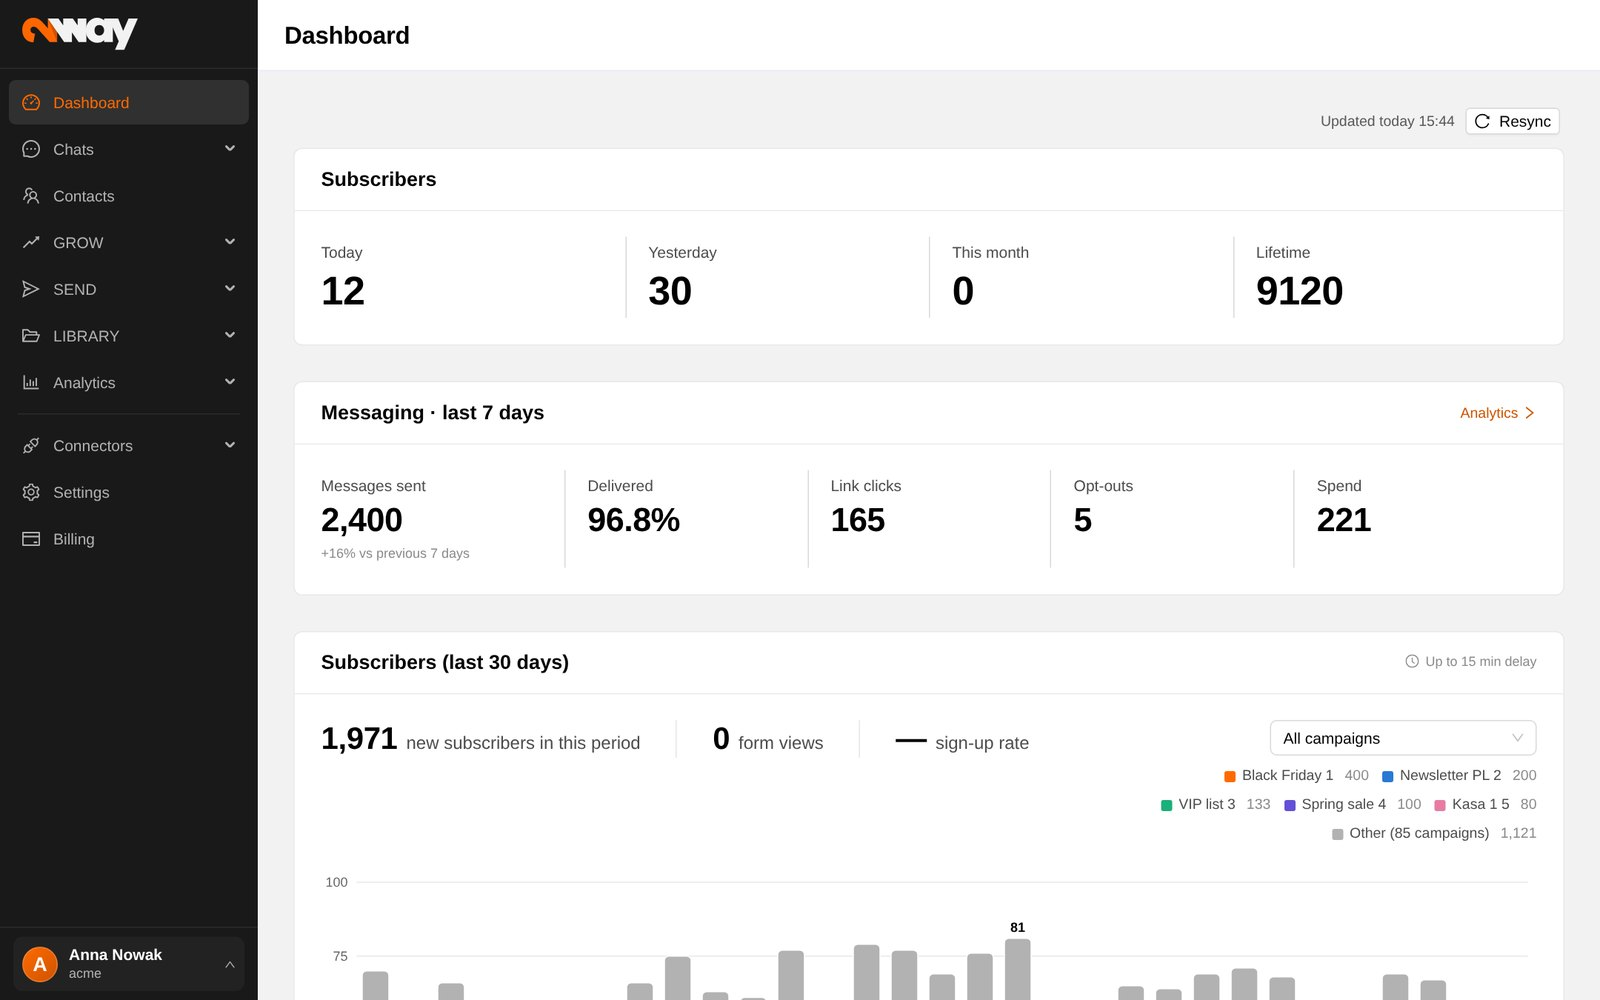Click the Kasa 1 5 pink swatch
Image resolution: width=1600 pixels, height=1000 pixels.
point(1440,805)
